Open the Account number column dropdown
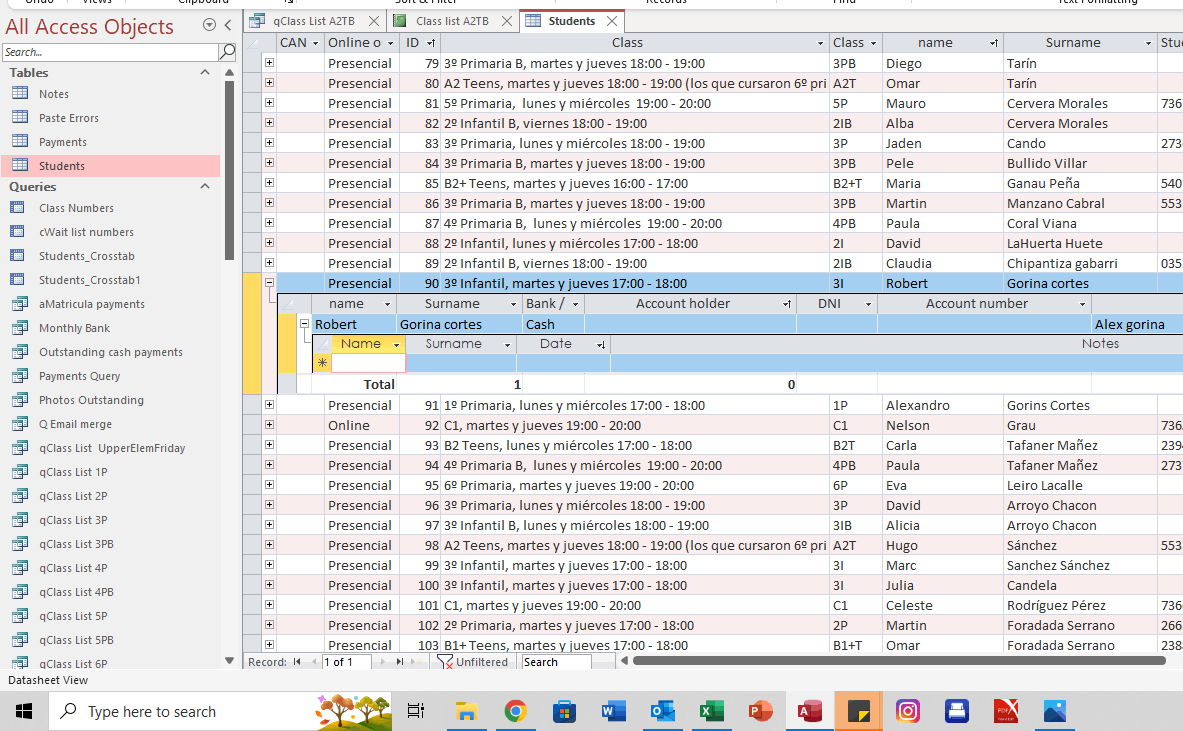The height and width of the screenshot is (731, 1183). pyautogui.click(x=1082, y=304)
